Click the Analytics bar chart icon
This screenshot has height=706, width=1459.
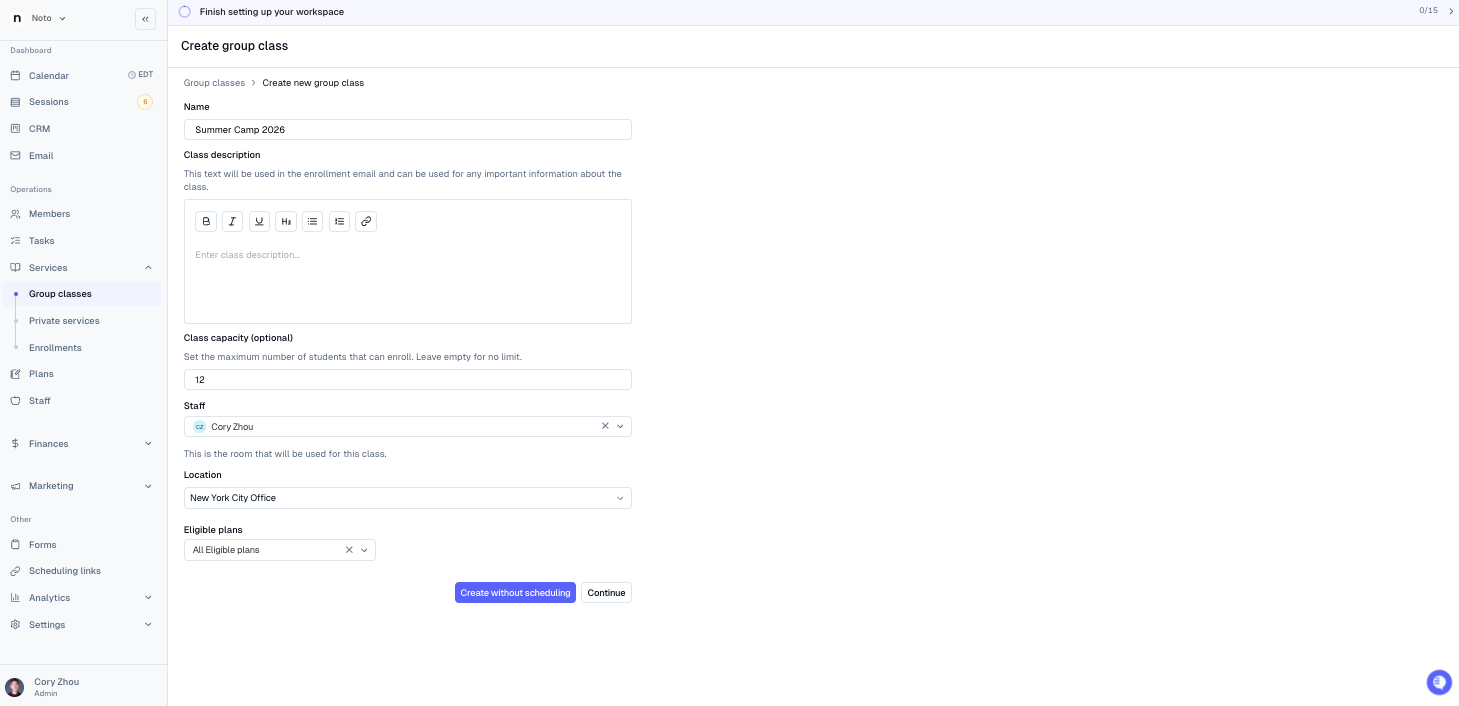[x=15, y=598]
